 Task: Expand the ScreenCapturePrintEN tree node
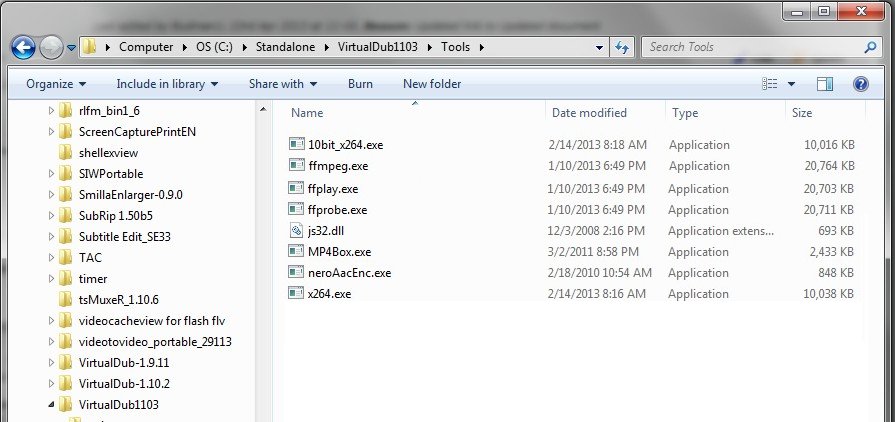click(x=51, y=131)
